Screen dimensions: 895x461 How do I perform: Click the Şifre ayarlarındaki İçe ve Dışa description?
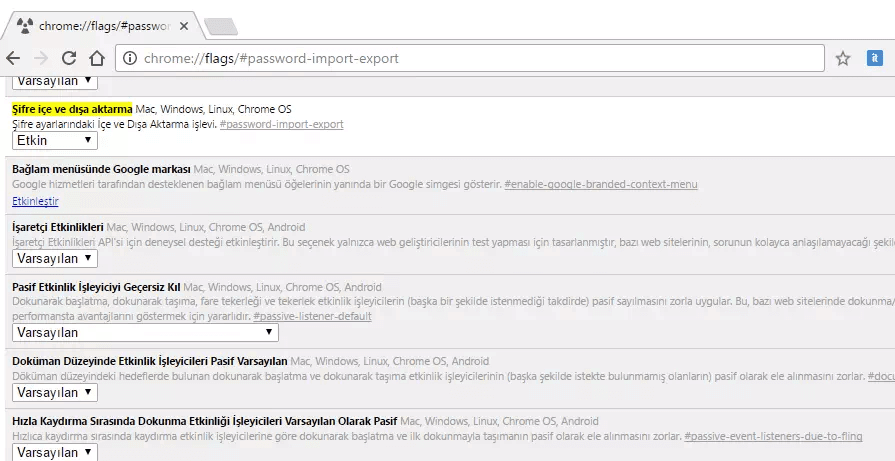[114, 124]
